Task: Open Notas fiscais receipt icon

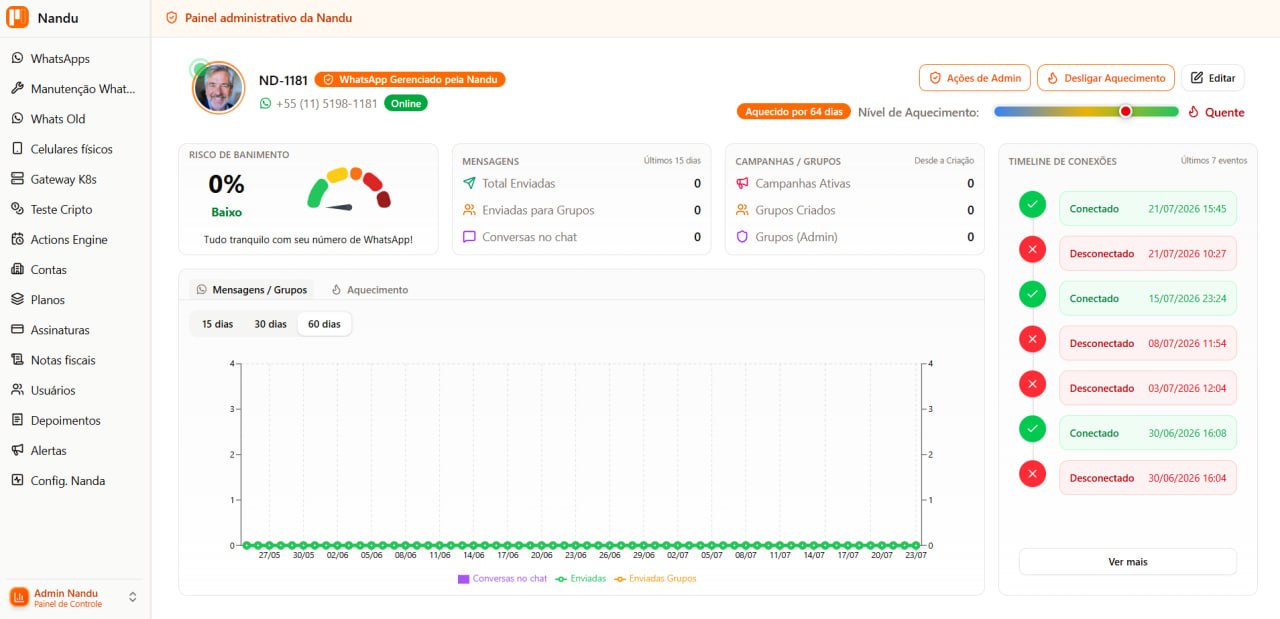Action: point(17,360)
